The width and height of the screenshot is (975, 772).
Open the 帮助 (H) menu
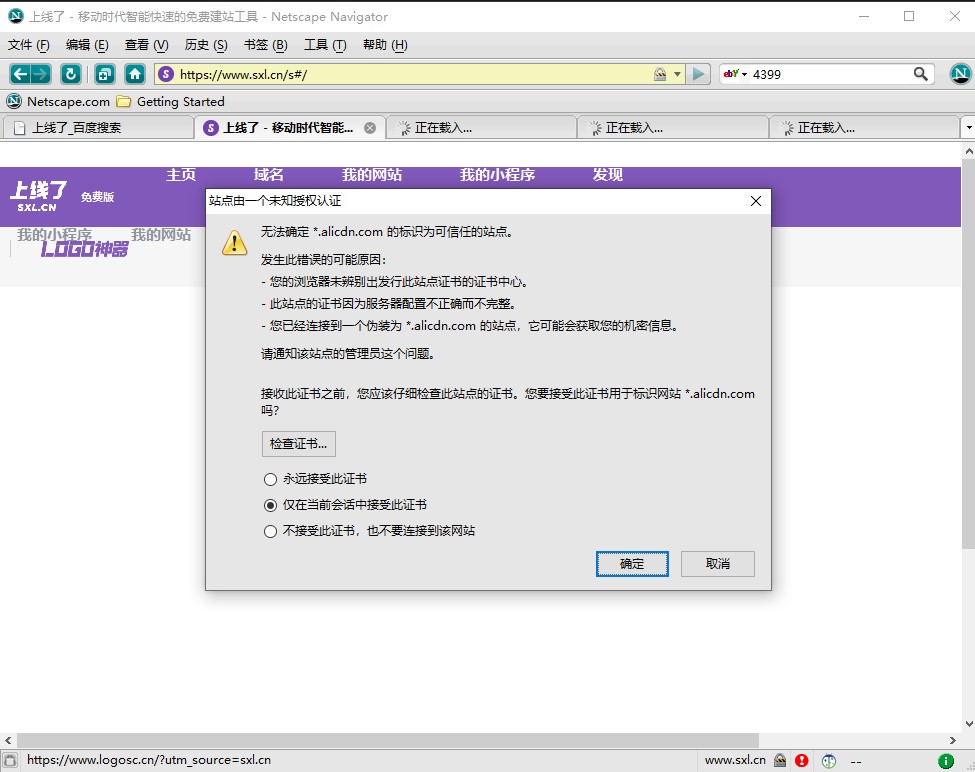pyautogui.click(x=385, y=45)
